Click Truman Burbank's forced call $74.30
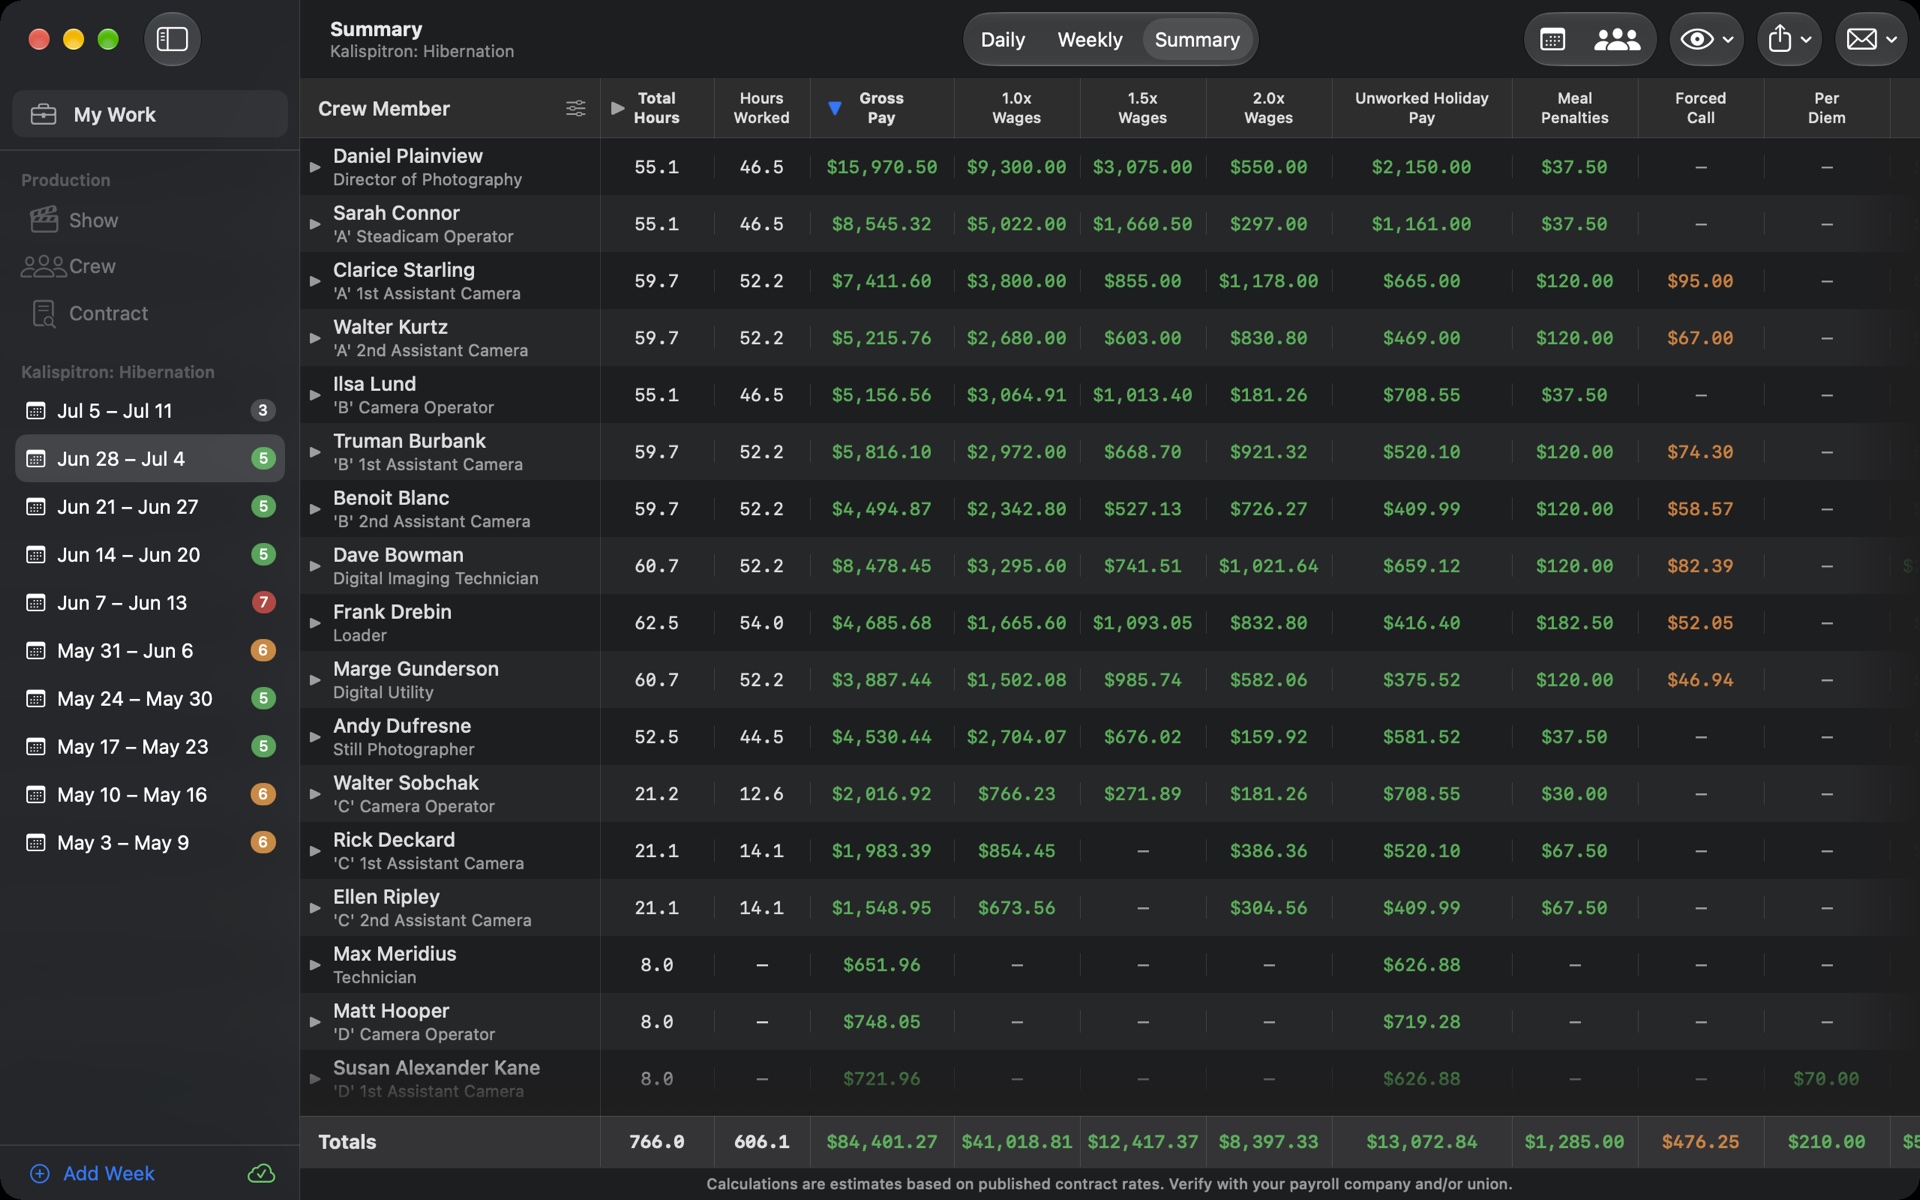The height and width of the screenshot is (1200, 1920). pos(1700,452)
